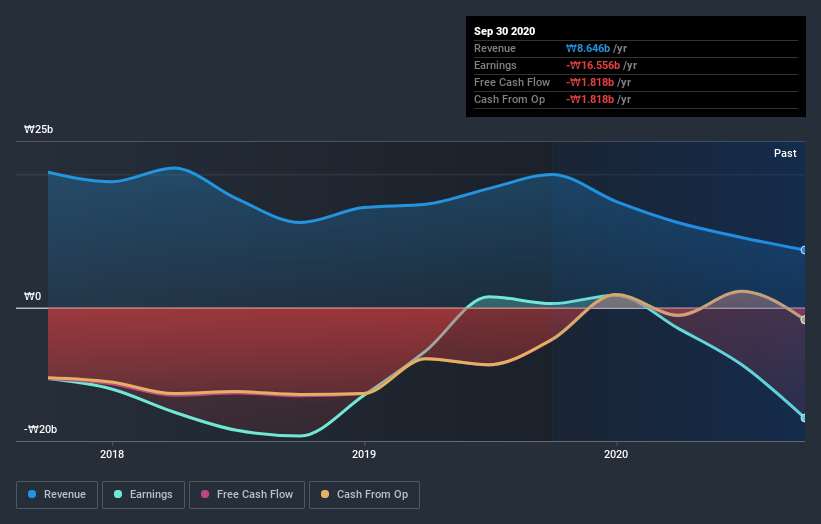Click the Cash From Op value in the tooltip
Viewport: 821px width, 524px height.
pos(590,99)
